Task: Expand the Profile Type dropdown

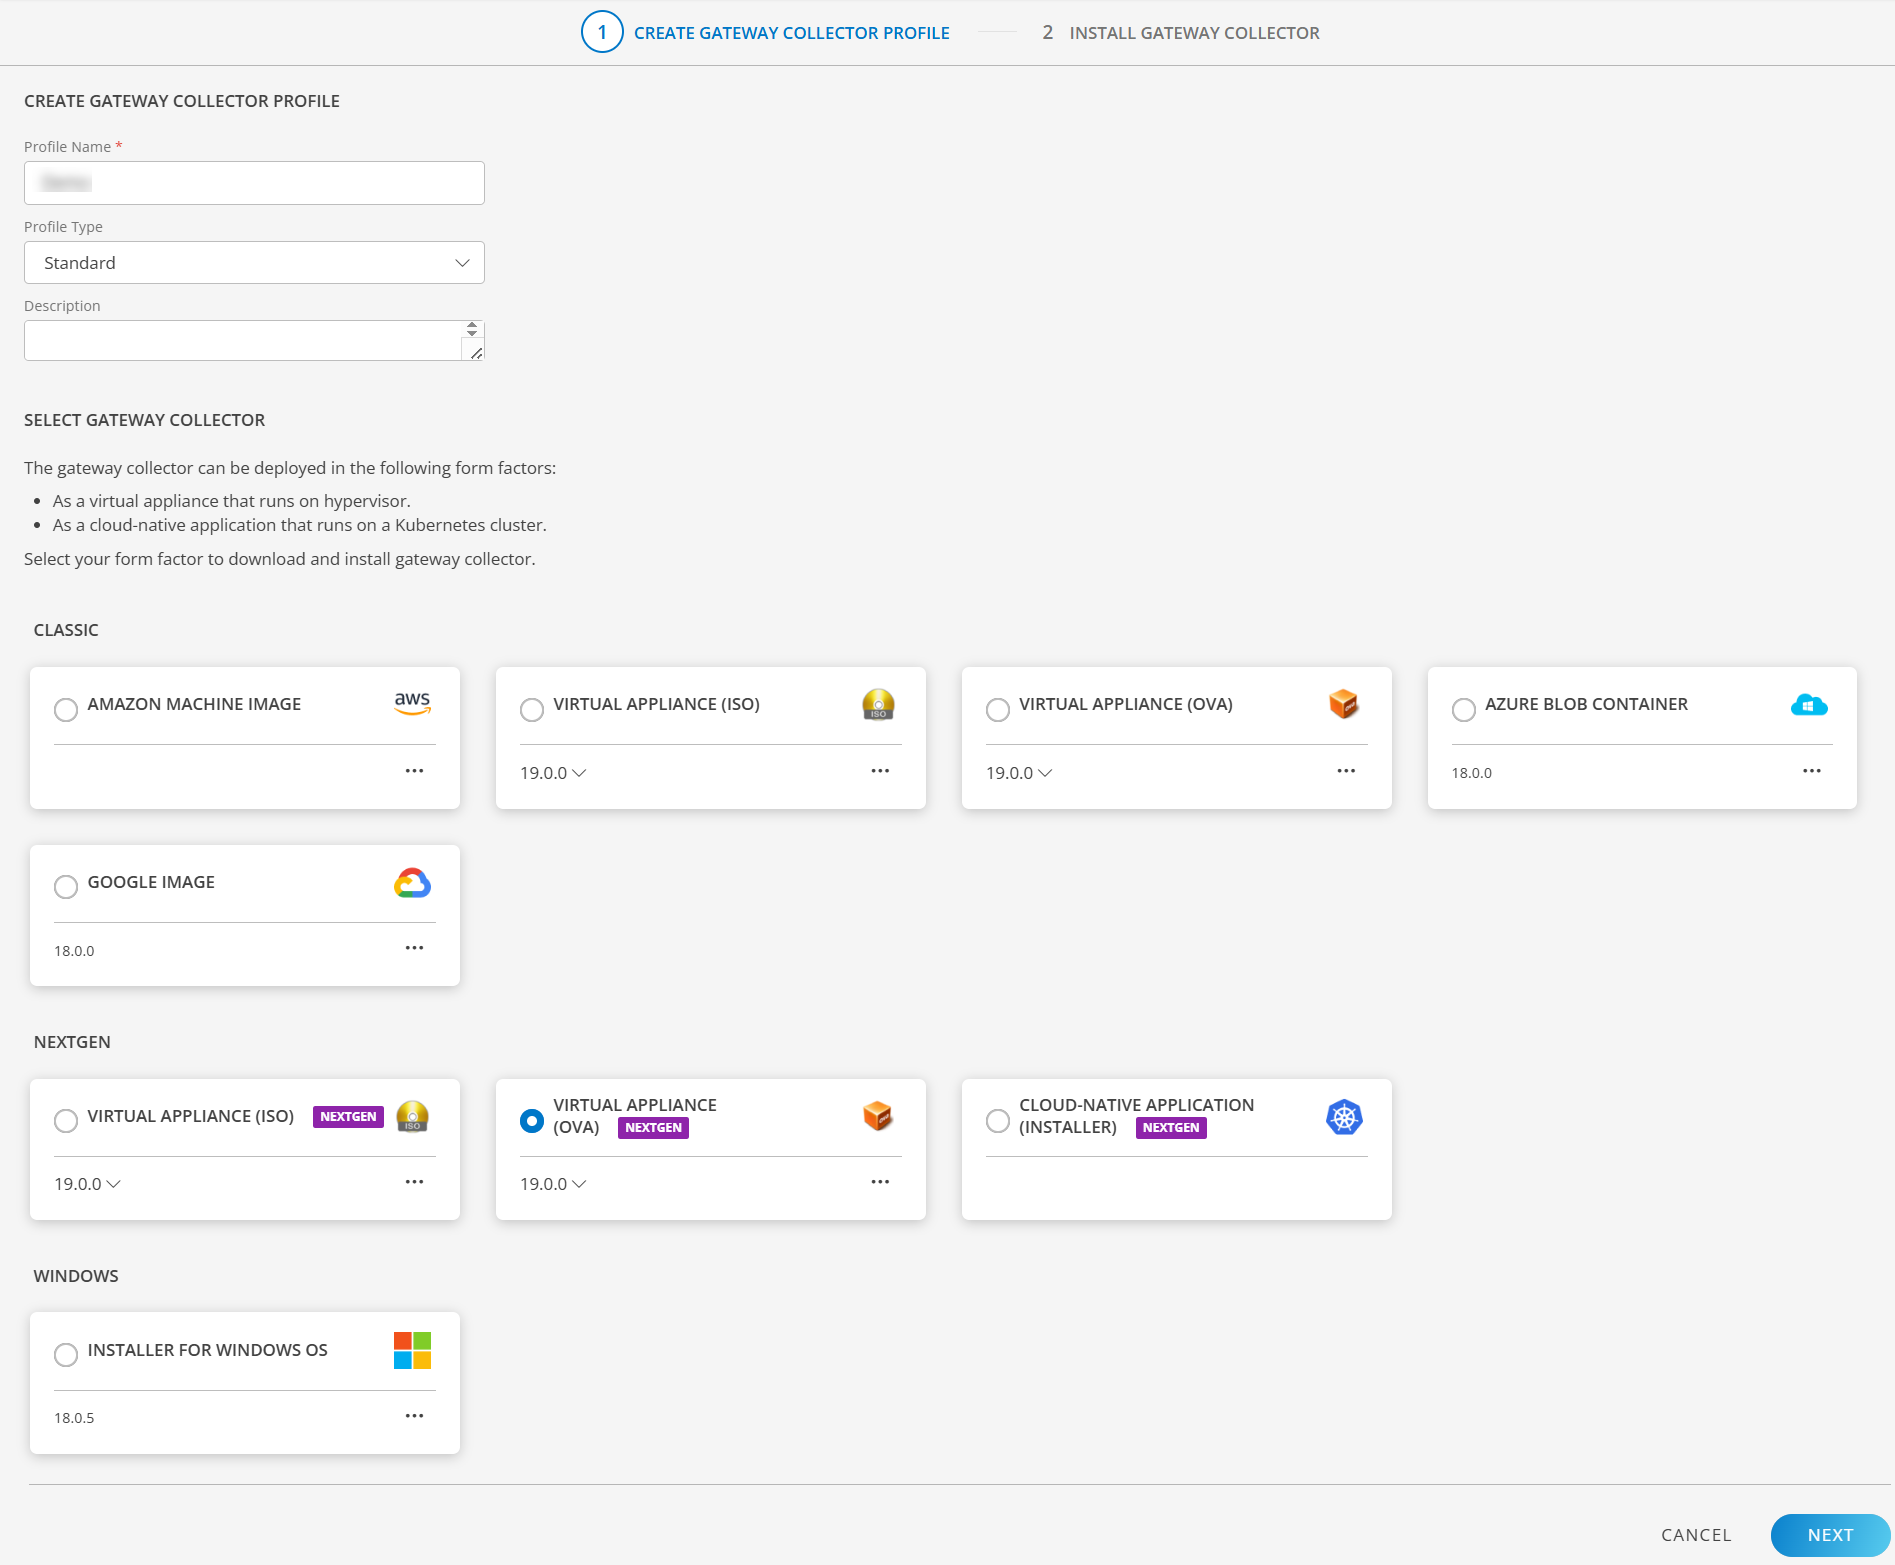Action: (254, 263)
